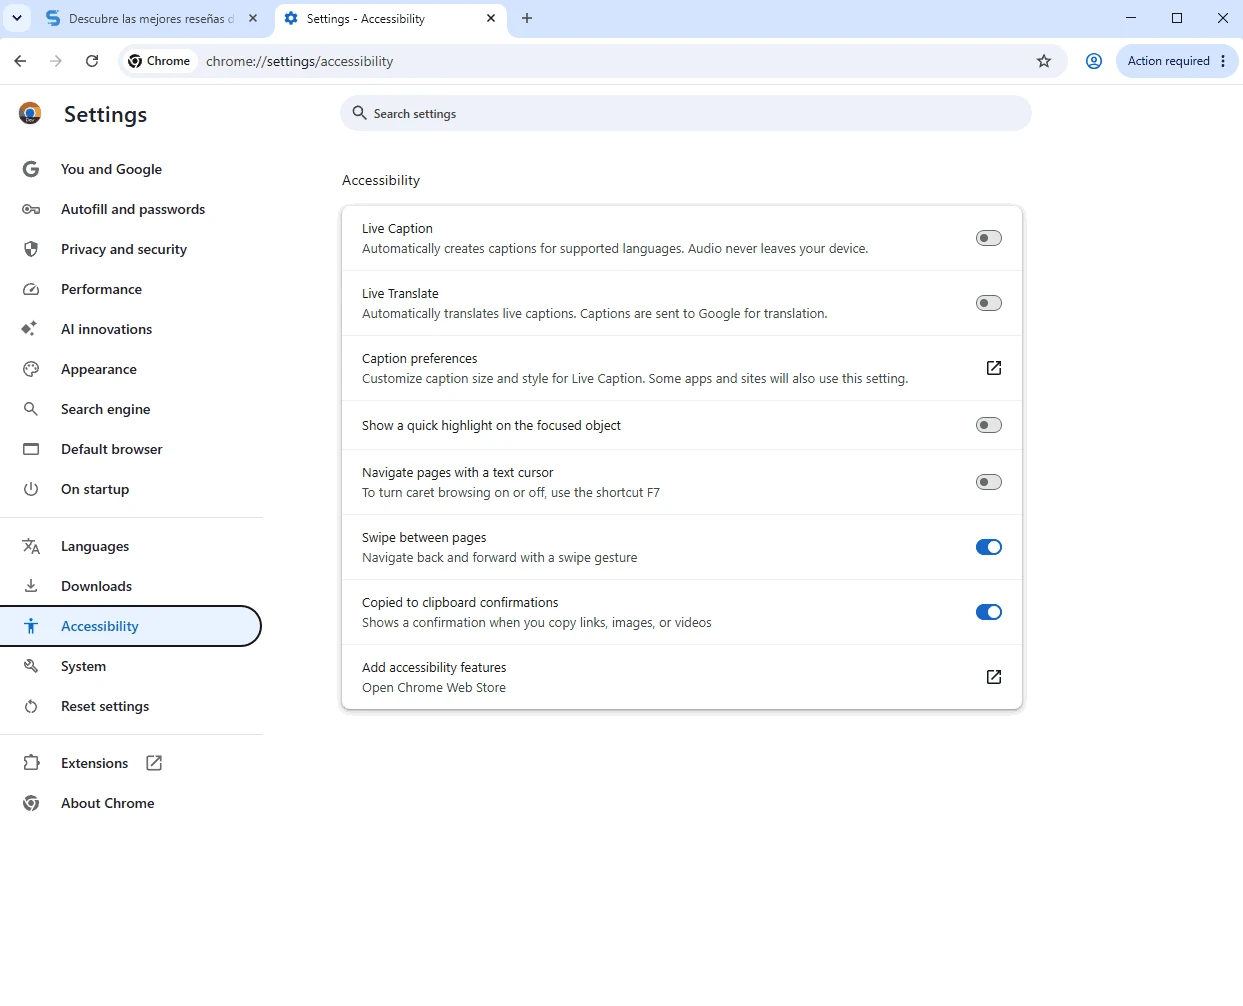Image resolution: width=1243 pixels, height=1006 pixels.
Task: Click the forward navigation arrow
Action: click(56, 61)
